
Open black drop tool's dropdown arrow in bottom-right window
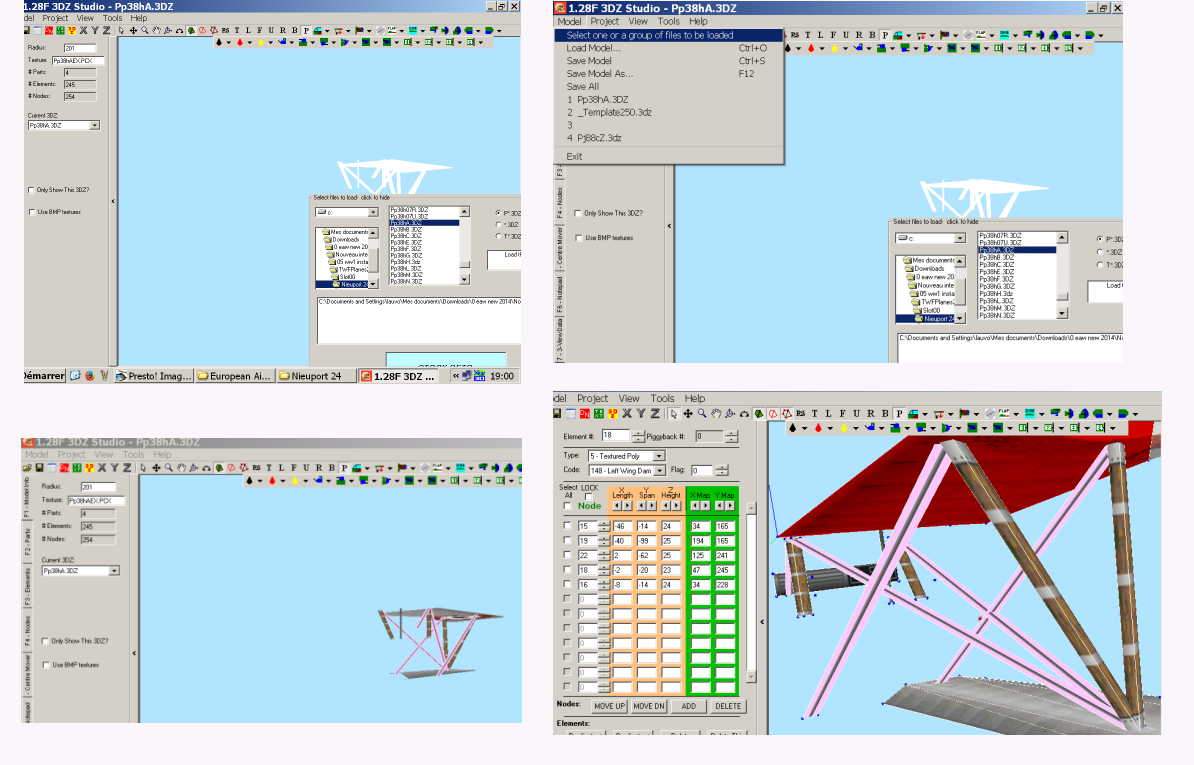(803, 429)
